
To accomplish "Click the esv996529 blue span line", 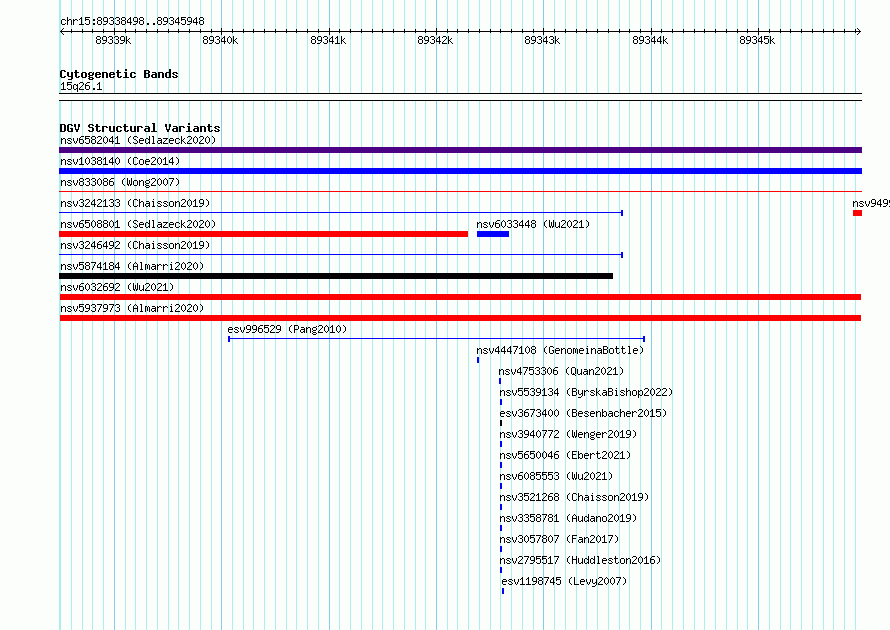I will click(x=436, y=339).
